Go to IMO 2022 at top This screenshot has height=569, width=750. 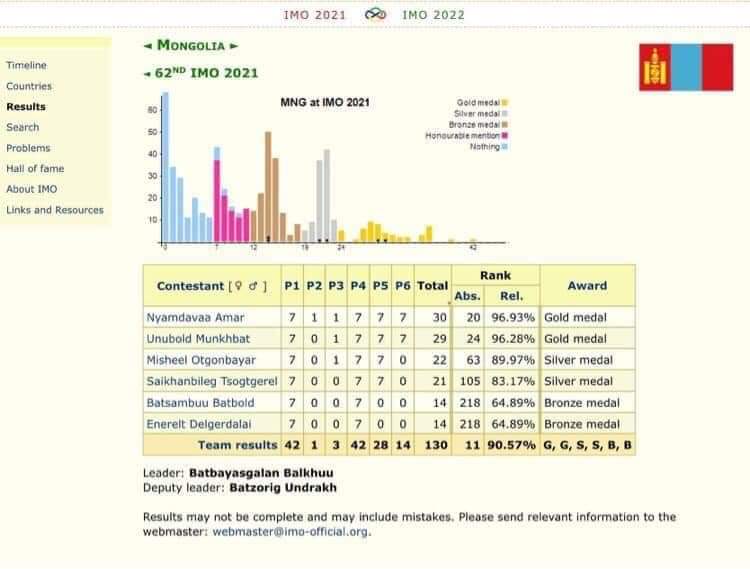click(x=433, y=15)
